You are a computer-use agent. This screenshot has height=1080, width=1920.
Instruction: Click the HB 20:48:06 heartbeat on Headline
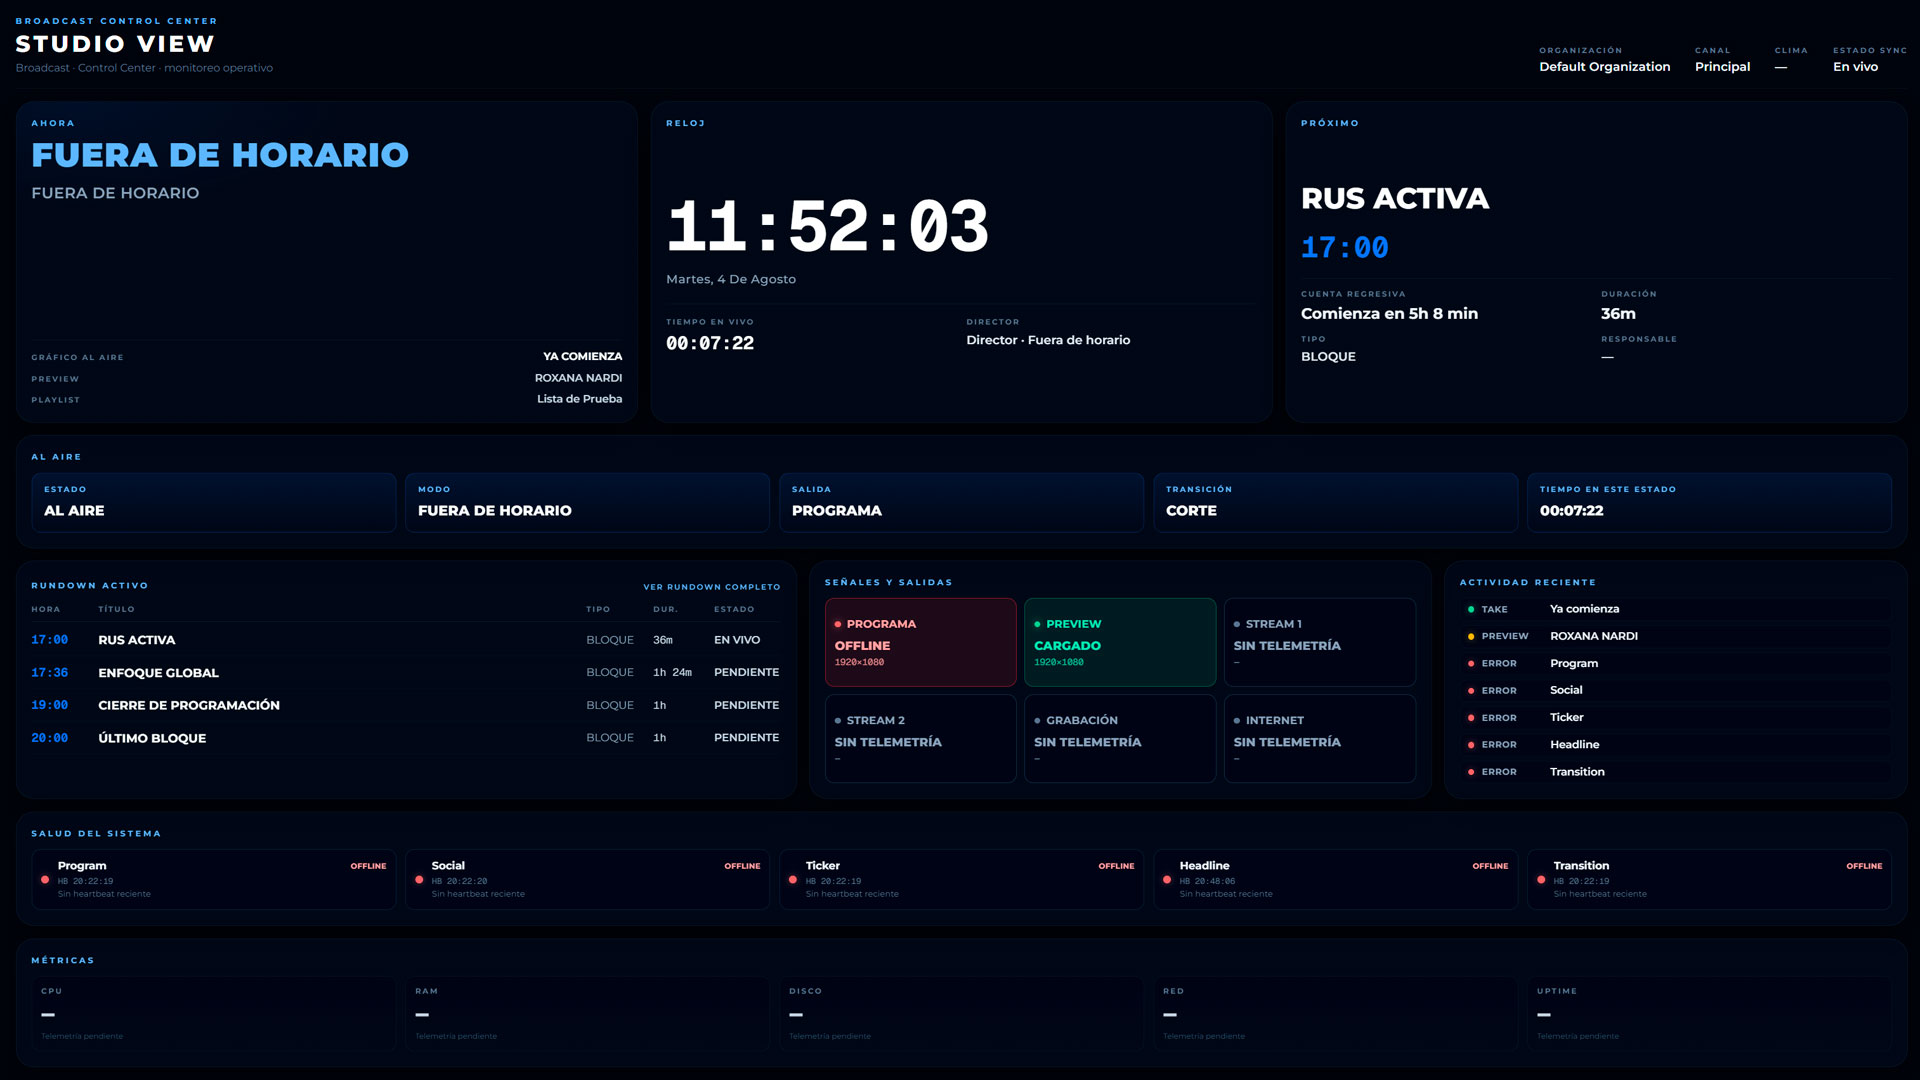pos(1207,882)
